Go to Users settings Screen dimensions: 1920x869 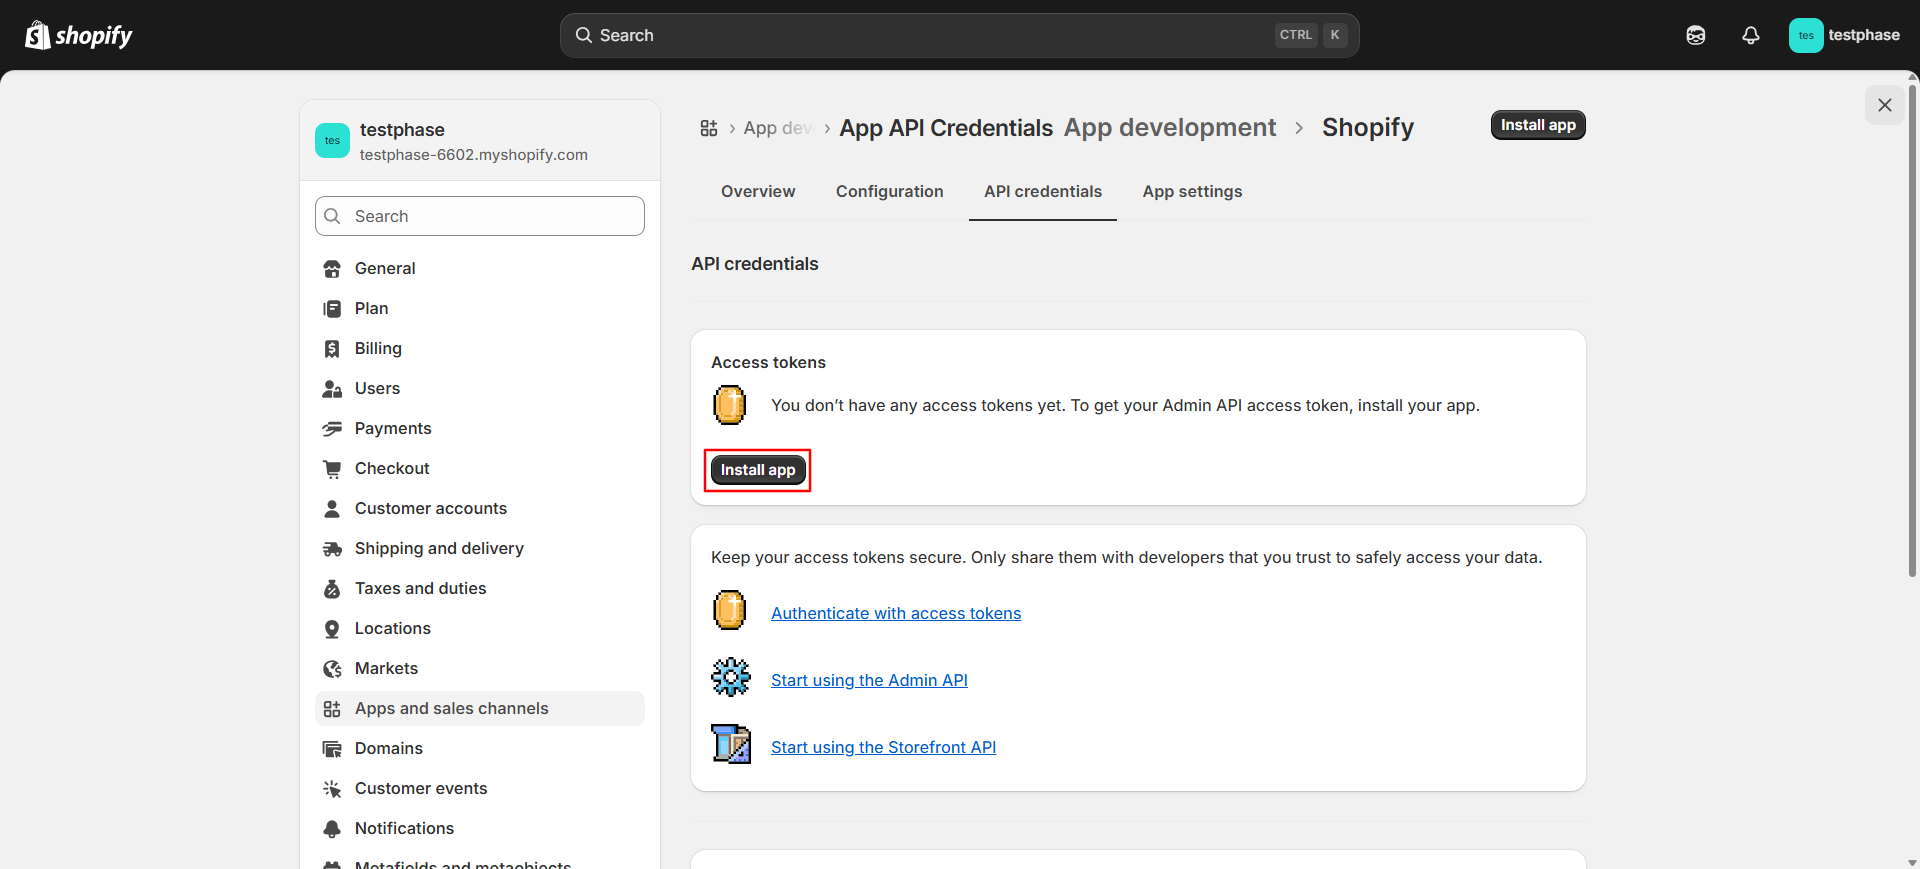point(480,388)
